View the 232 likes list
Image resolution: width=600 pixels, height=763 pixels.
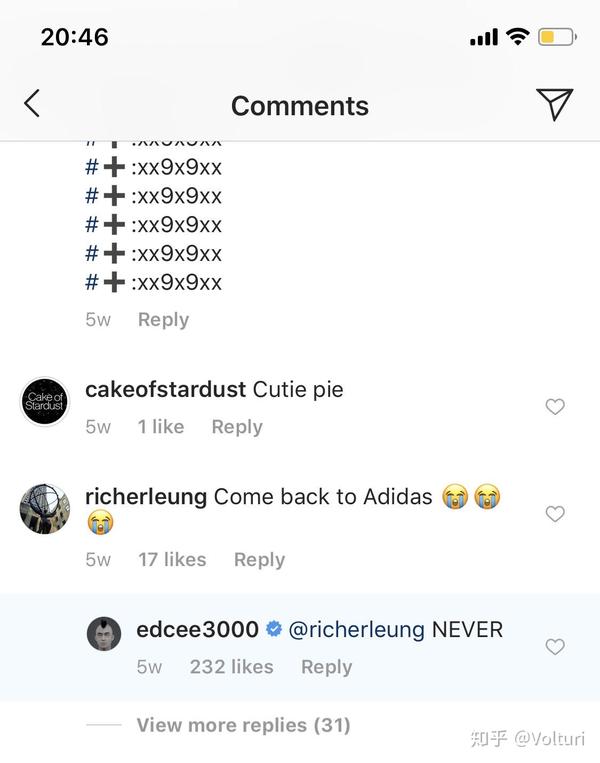point(231,667)
